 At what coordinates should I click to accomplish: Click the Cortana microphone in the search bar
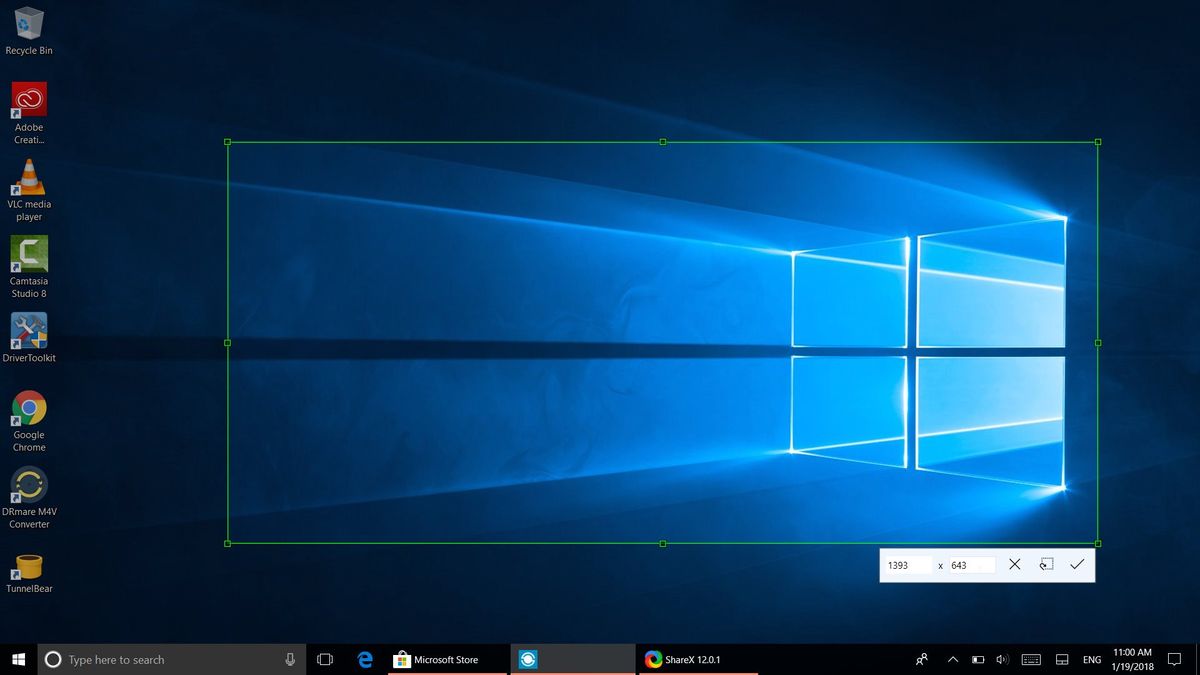point(289,659)
